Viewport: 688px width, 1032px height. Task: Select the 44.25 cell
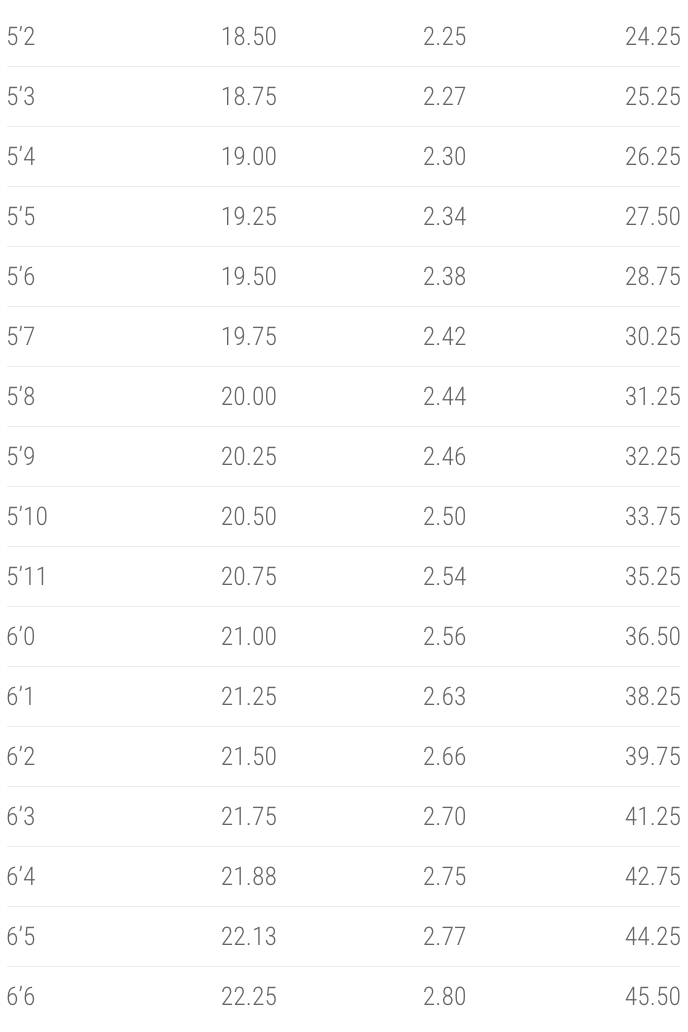(652, 937)
